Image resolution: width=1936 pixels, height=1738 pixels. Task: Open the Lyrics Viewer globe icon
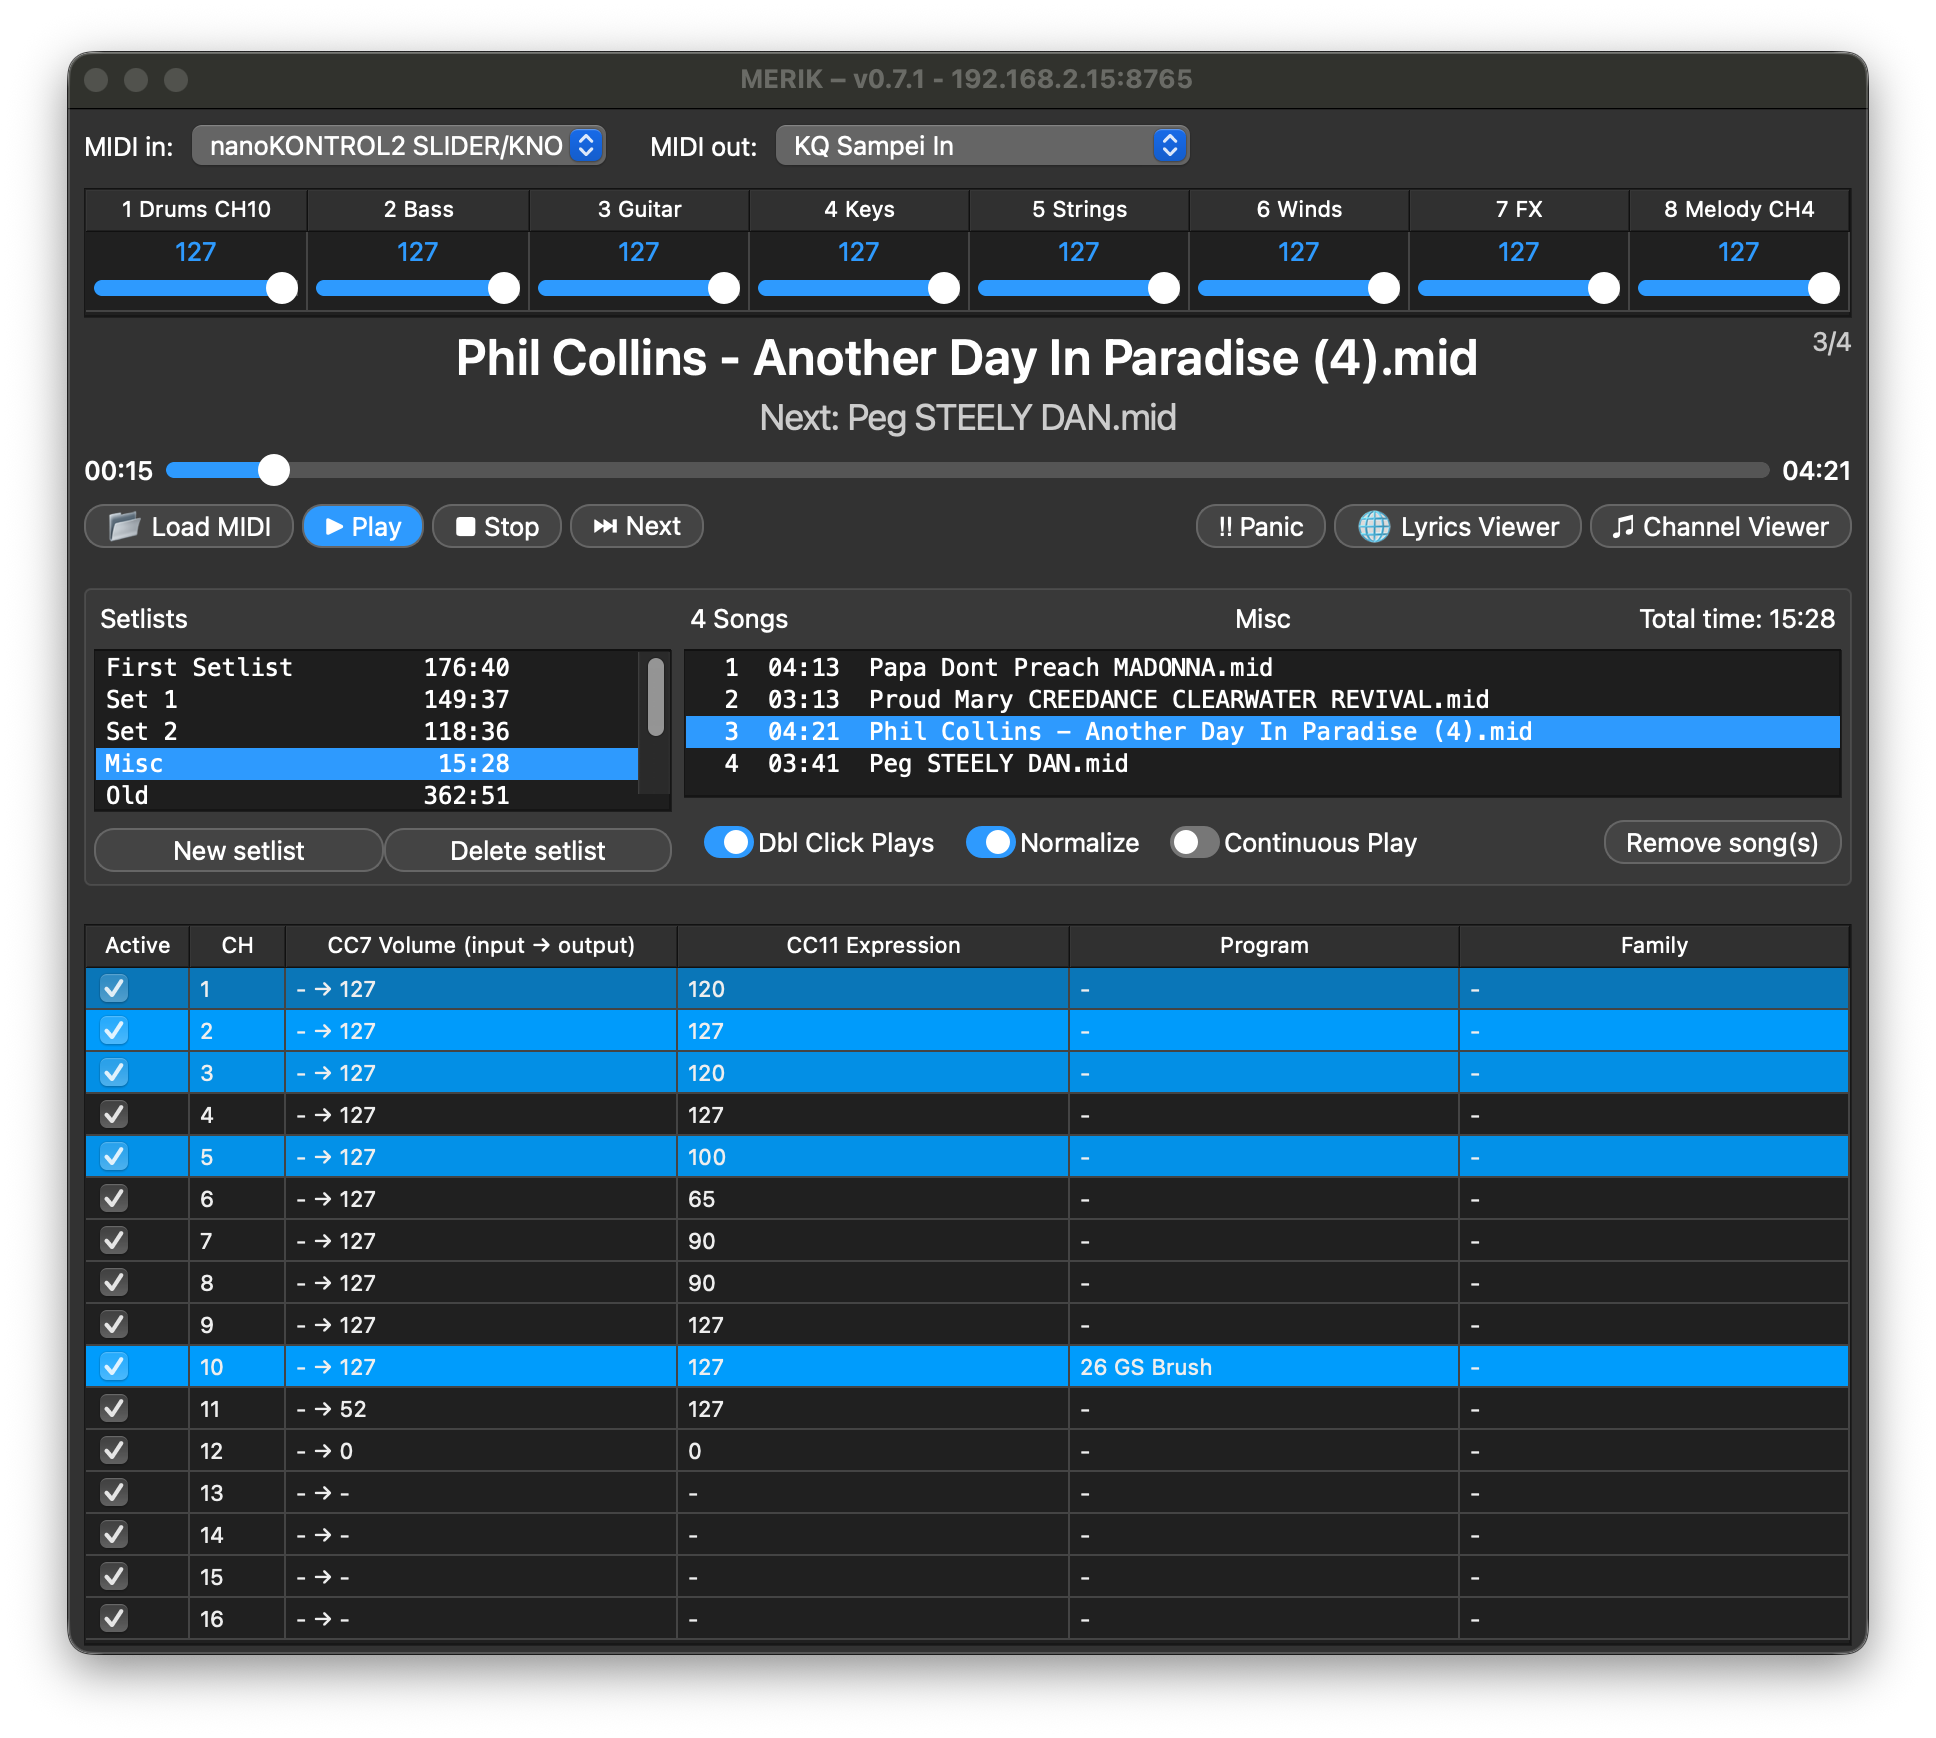(x=1377, y=526)
